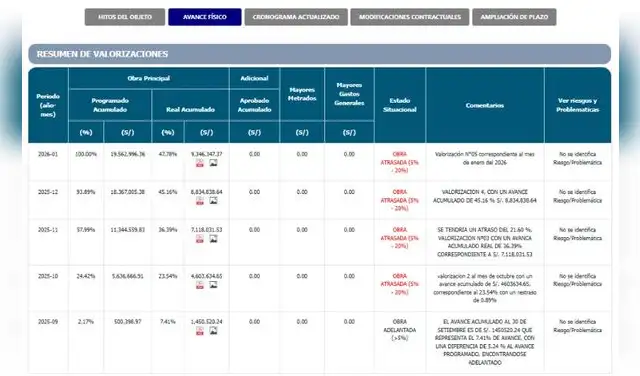640x376 pixels.
Task: Click the 100.00% programmed value
Action: click(x=86, y=154)
